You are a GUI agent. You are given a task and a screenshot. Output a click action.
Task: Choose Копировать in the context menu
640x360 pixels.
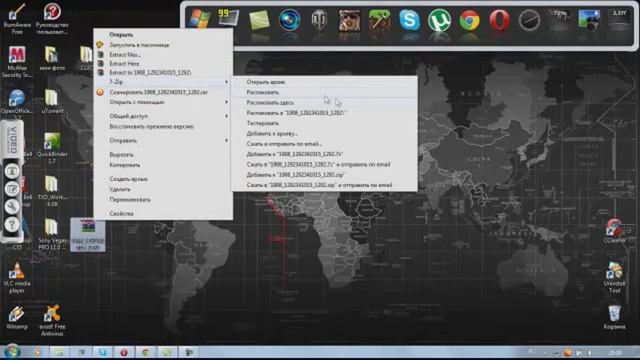[x=163, y=165]
